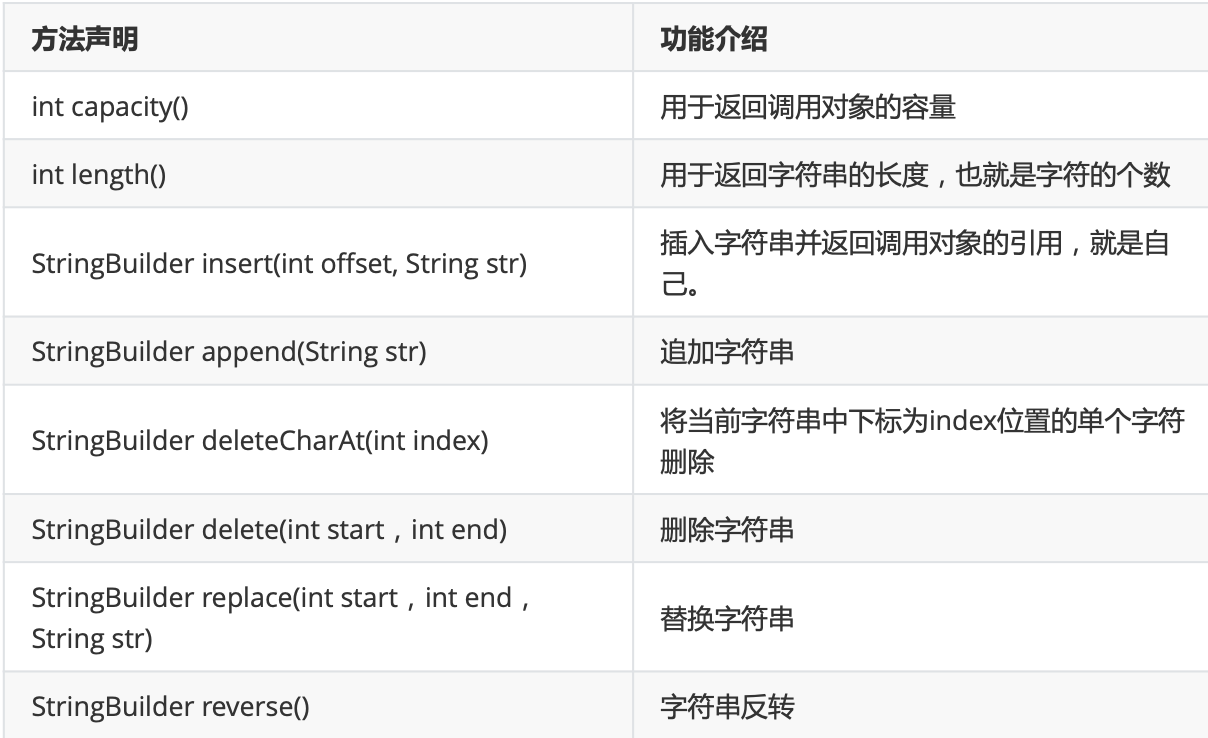Click description 用于返回调用对象的容量
The image size is (1208, 738).
[808, 106]
